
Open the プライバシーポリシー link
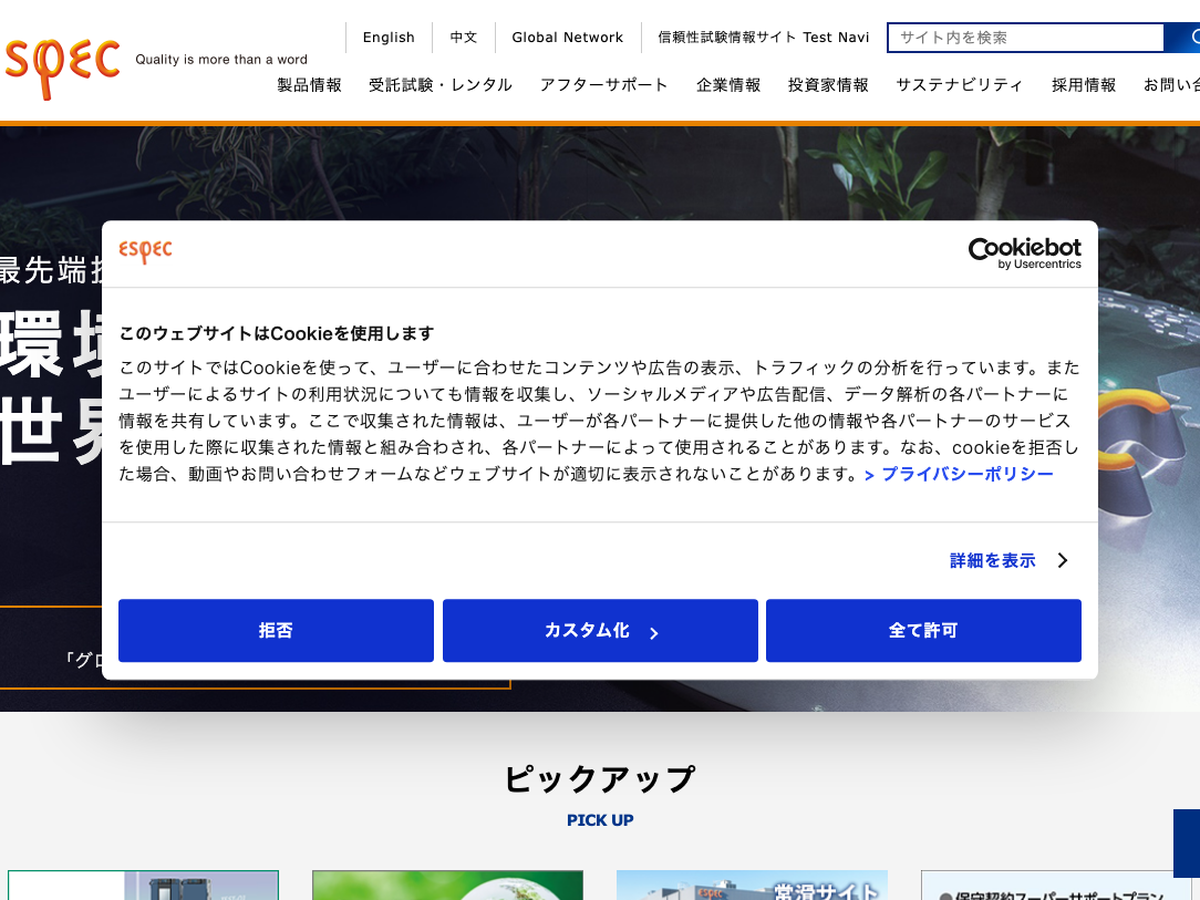[966, 474]
